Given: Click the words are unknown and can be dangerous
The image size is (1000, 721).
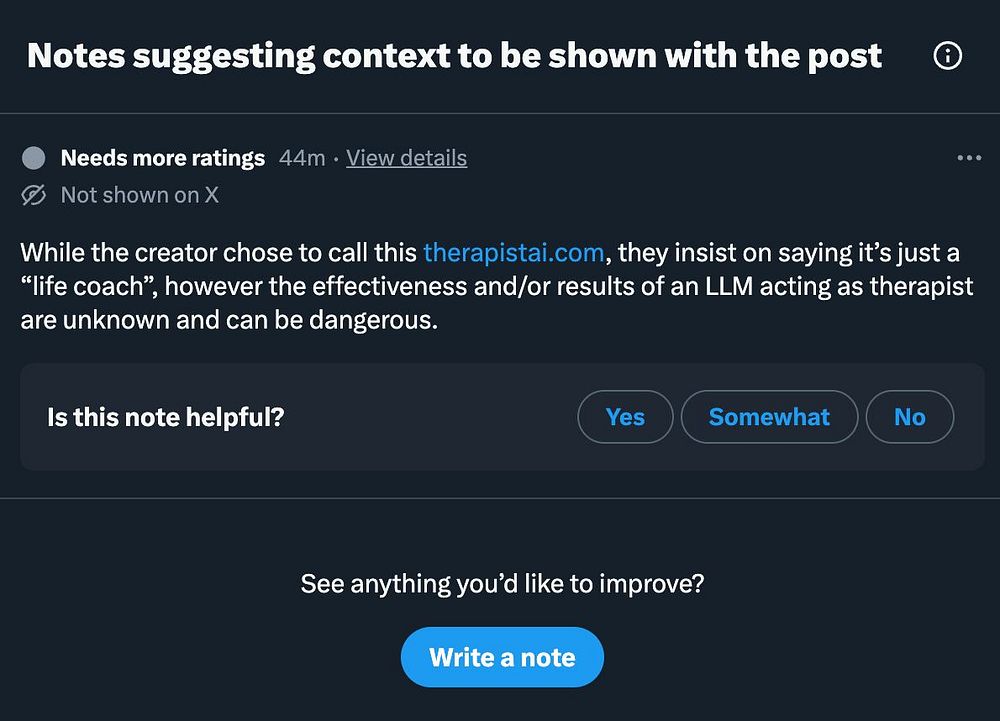Looking at the screenshot, I should pos(229,323).
